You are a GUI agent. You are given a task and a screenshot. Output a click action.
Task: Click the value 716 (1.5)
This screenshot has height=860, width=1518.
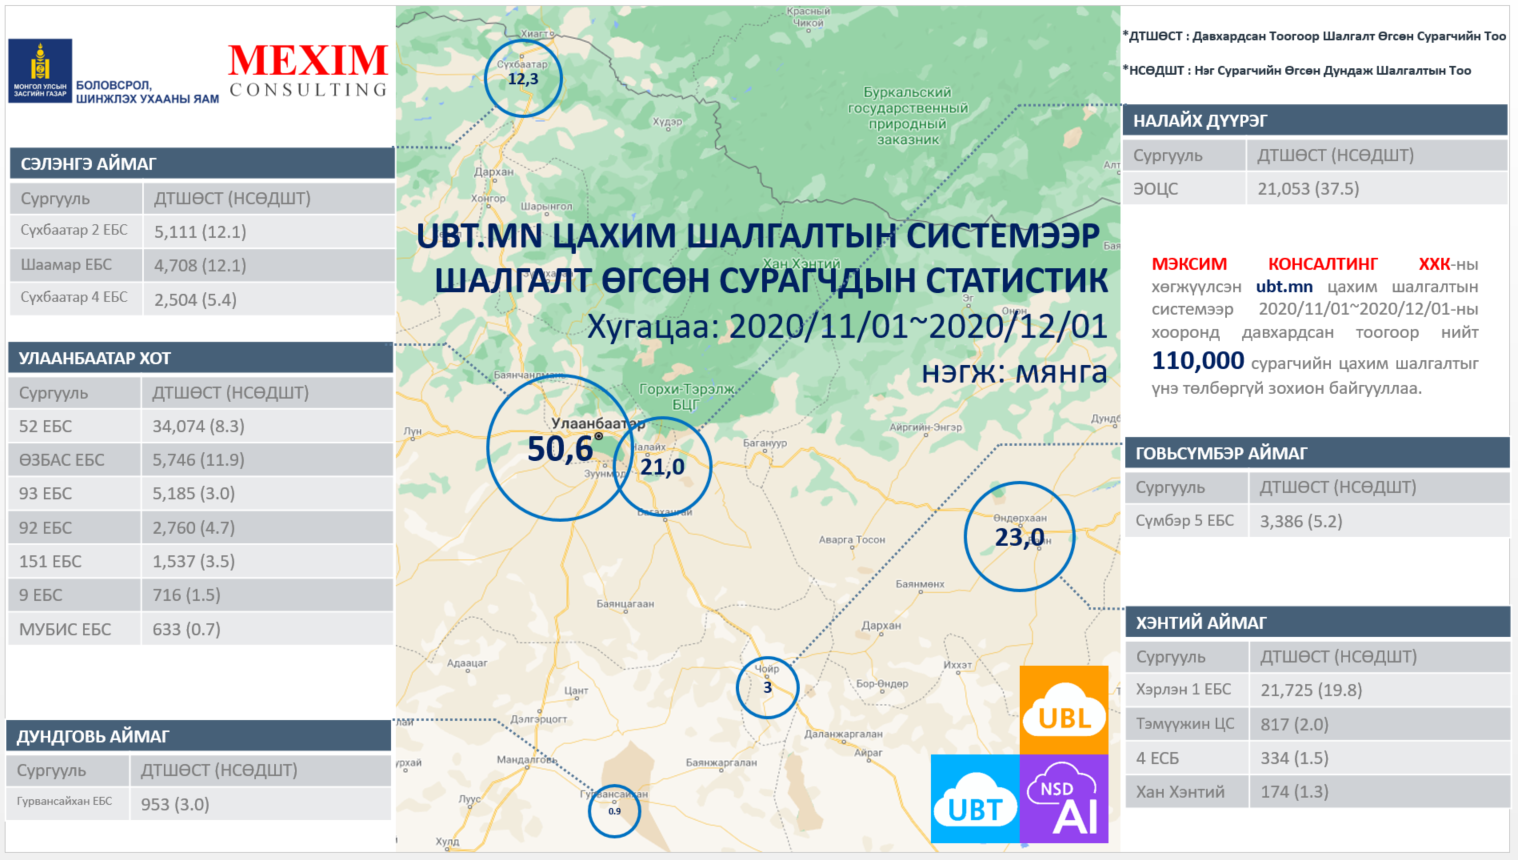tap(186, 595)
